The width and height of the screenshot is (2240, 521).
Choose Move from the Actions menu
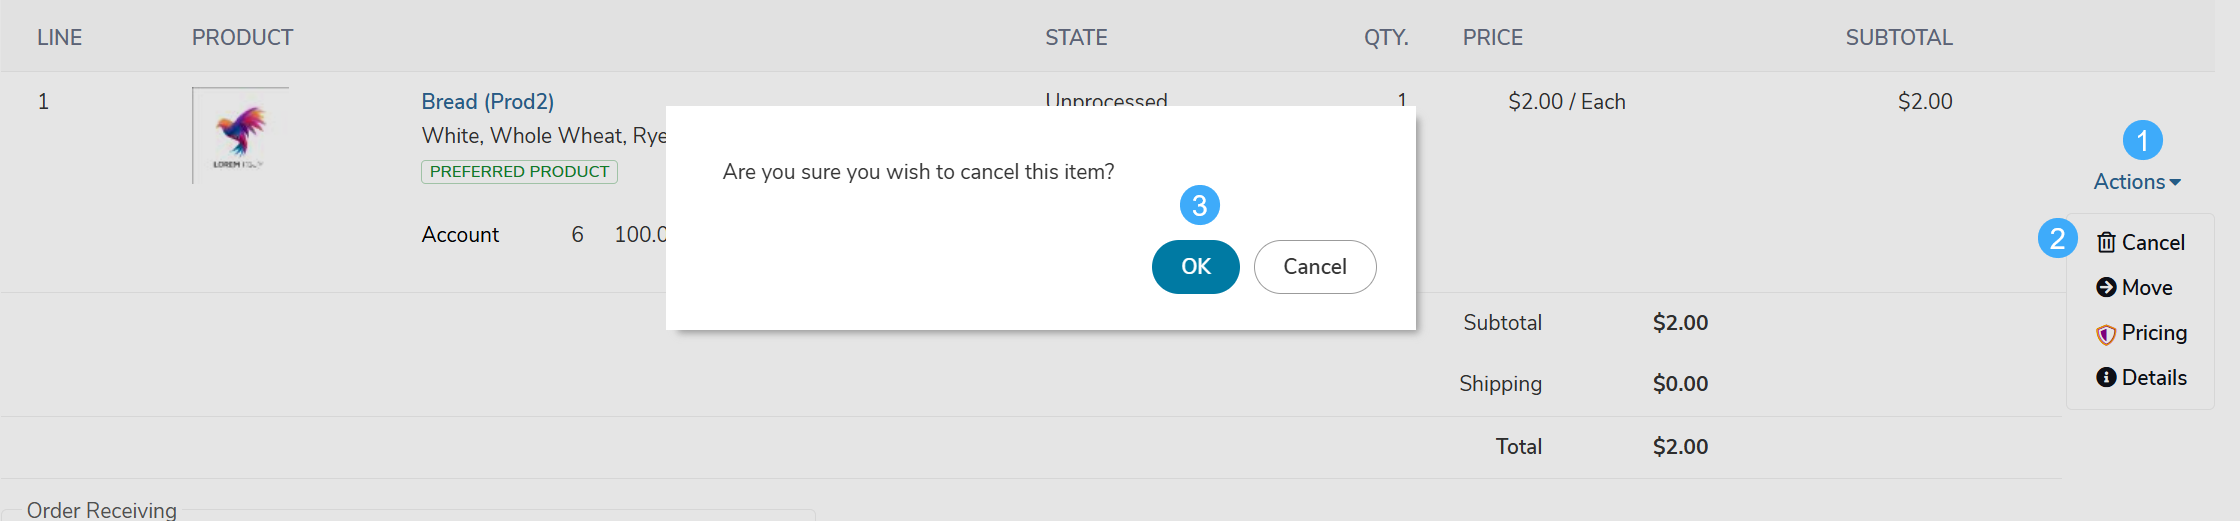coord(2135,288)
